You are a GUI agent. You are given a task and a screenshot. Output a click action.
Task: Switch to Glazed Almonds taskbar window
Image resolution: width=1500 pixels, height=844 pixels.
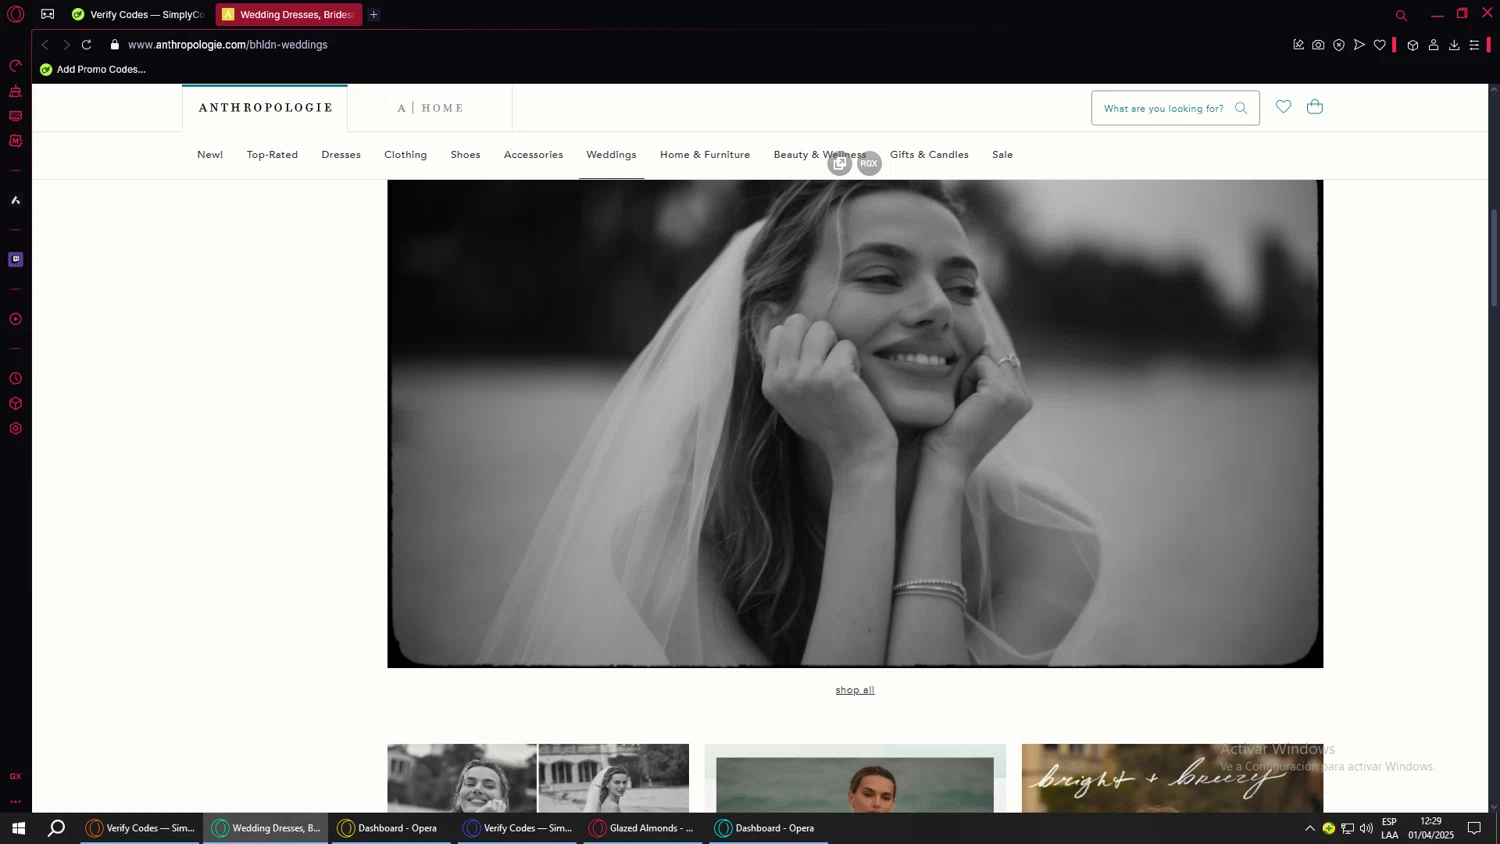coord(644,828)
